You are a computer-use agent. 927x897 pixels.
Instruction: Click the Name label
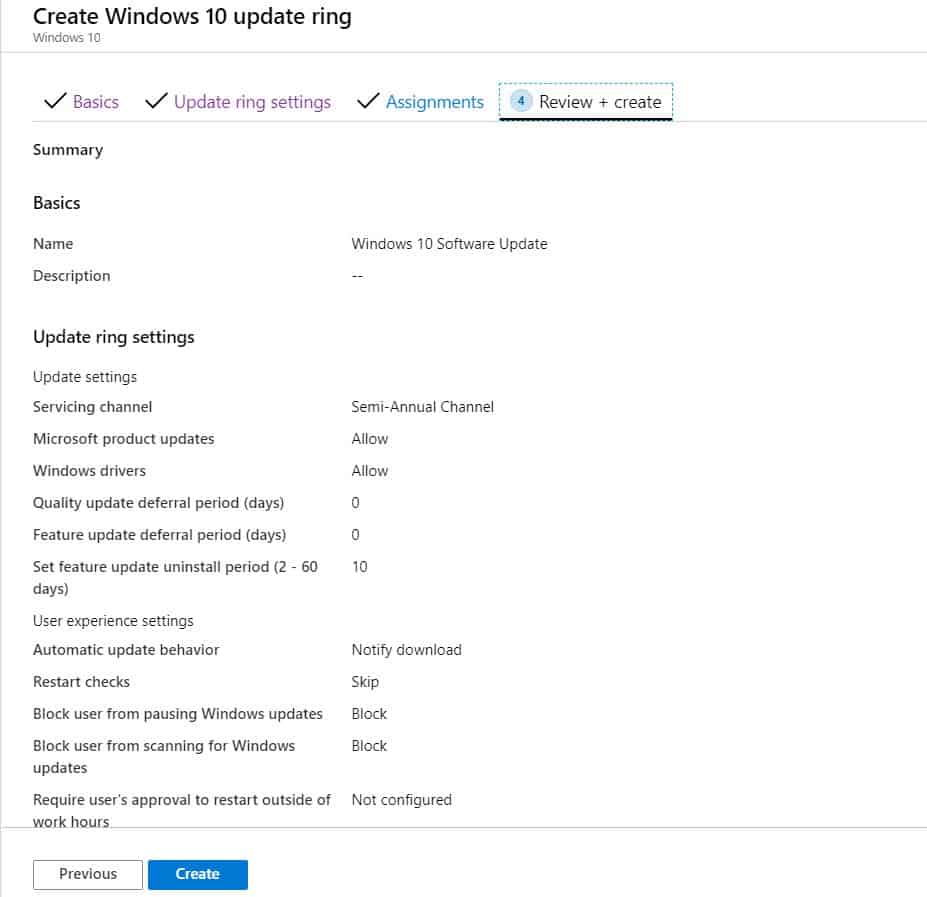pos(53,244)
